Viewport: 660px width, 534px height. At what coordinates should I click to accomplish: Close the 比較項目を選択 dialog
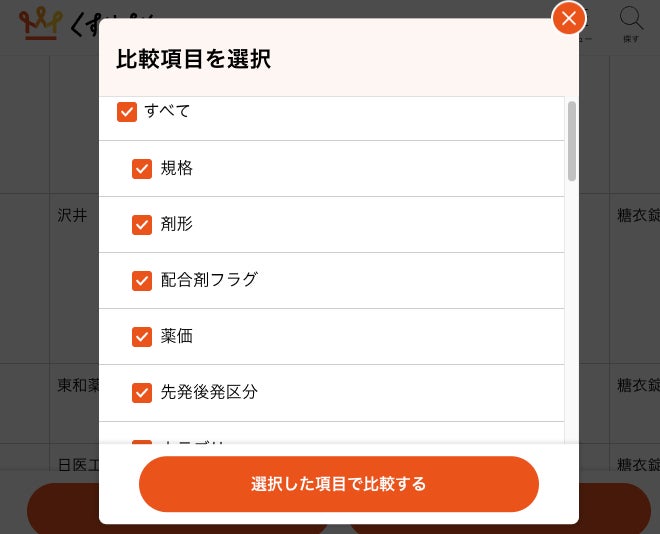569,18
